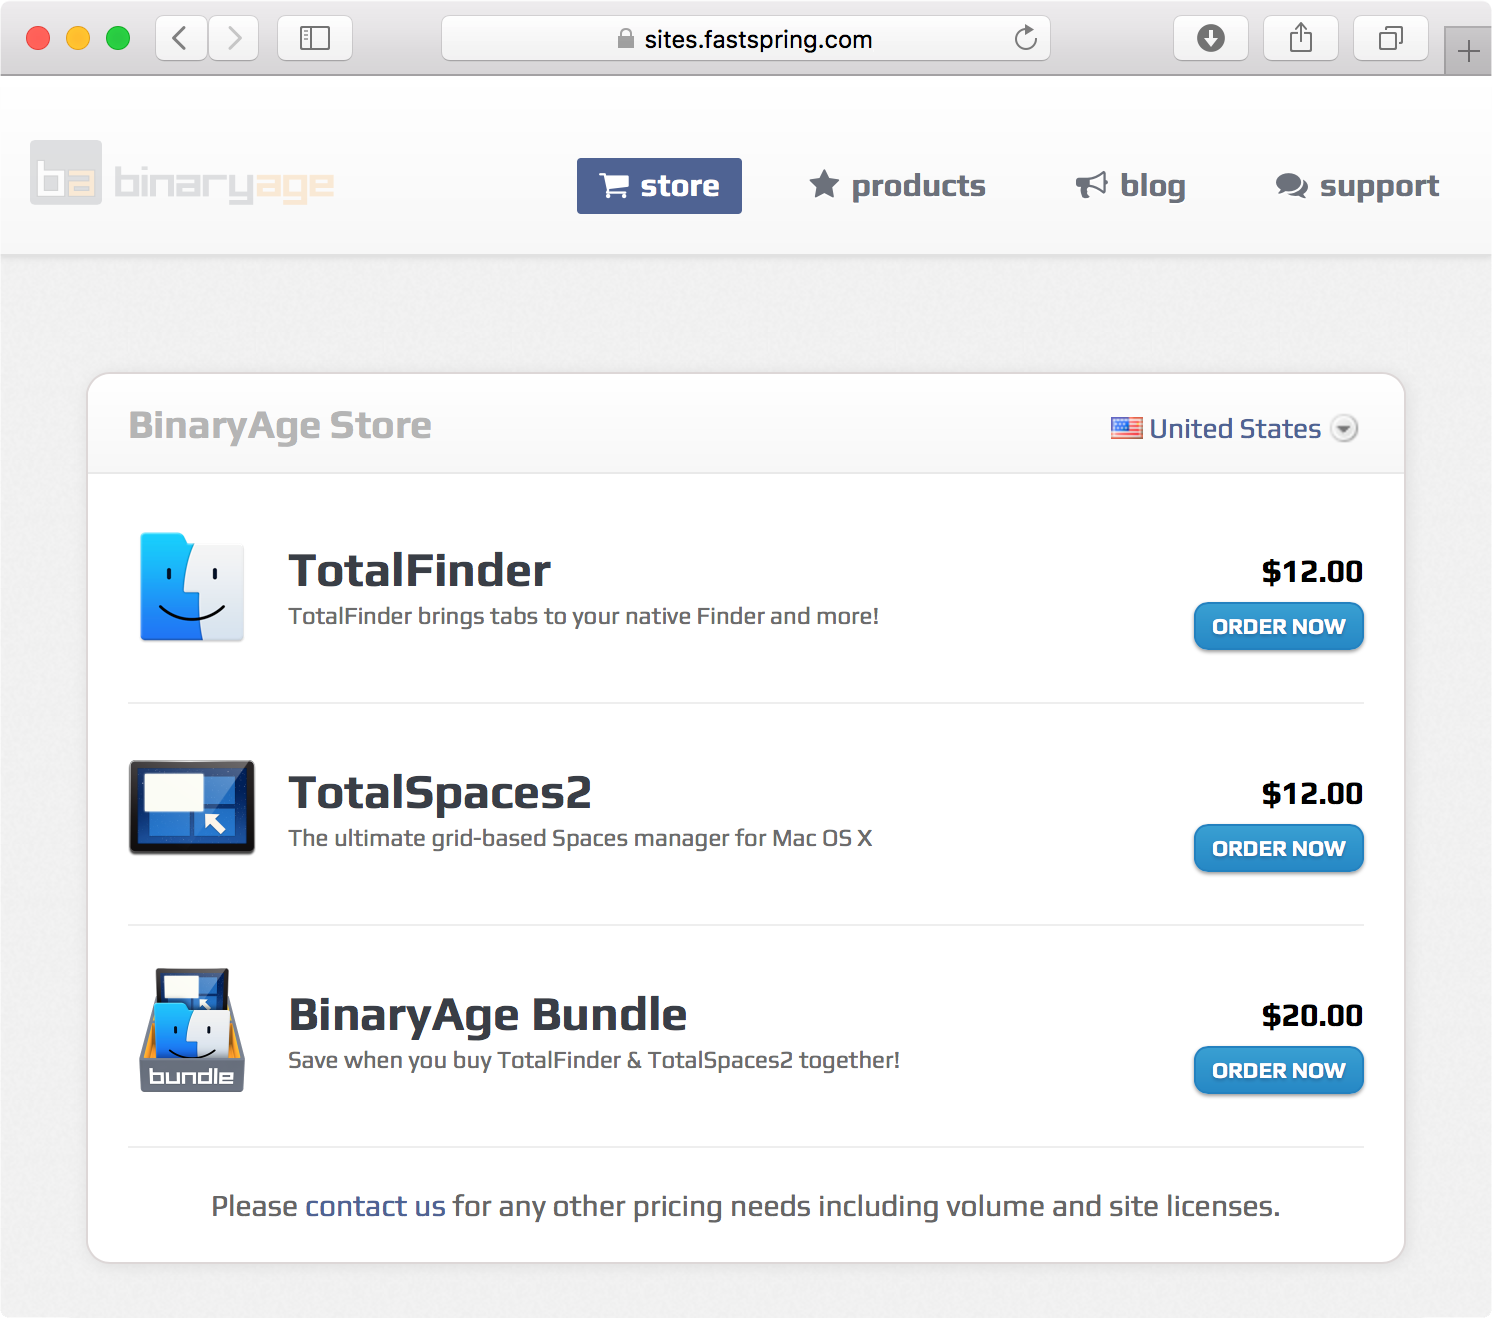This screenshot has height=1318, width=1492.
Task: Click the TotalSpaces2 grid screen icon
Action: pos(192,807)
